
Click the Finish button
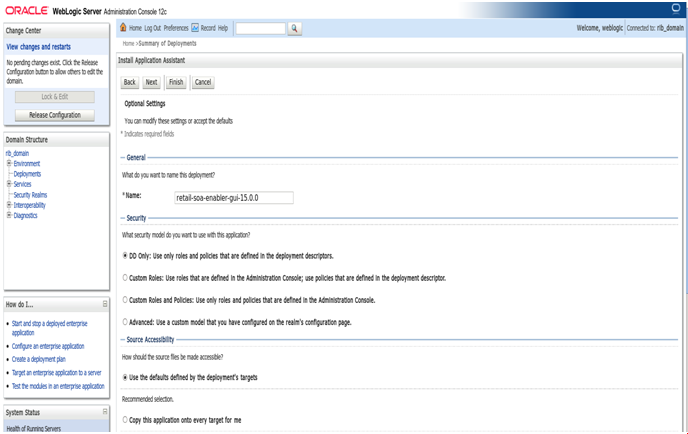[176, 82]
